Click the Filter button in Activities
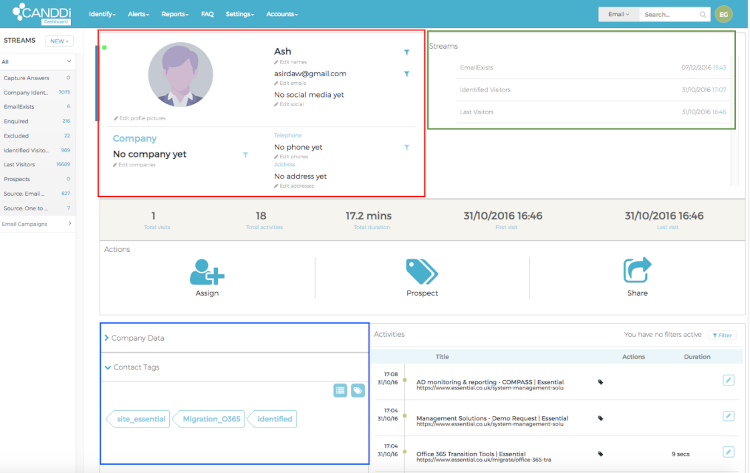The height and width of the screenshot is (473, 750). pyautogui.click(x=722, y=335)
